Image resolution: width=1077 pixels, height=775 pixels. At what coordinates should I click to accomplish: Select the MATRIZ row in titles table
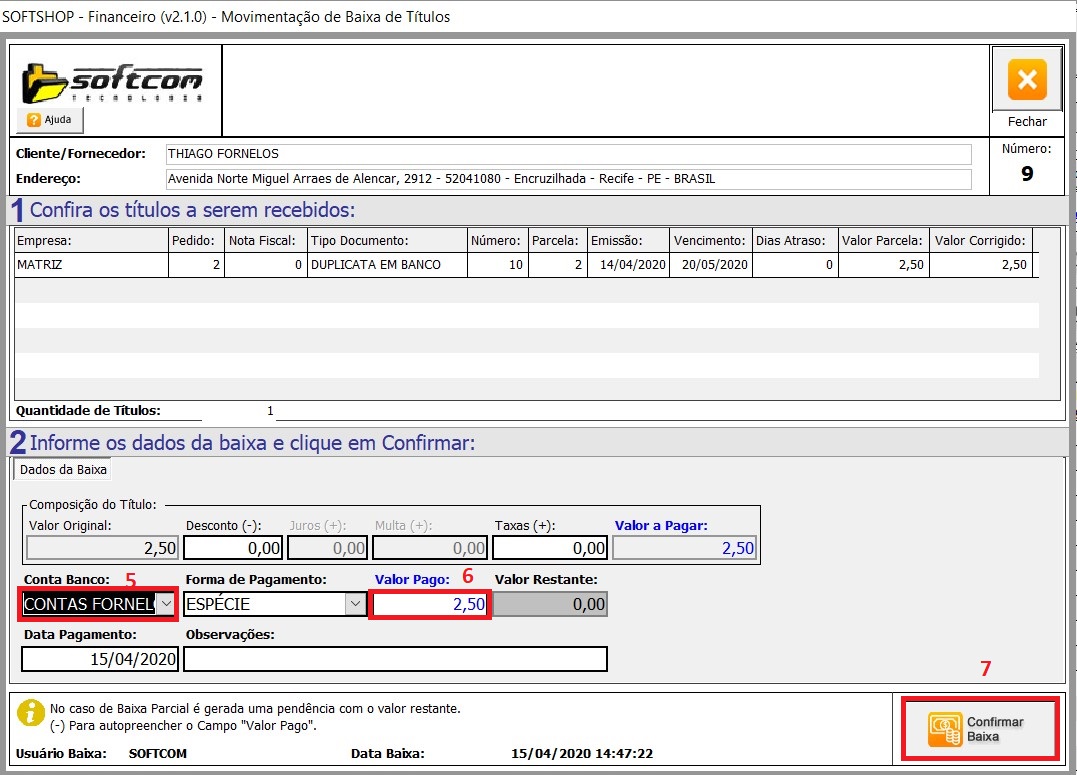(90, 265)
